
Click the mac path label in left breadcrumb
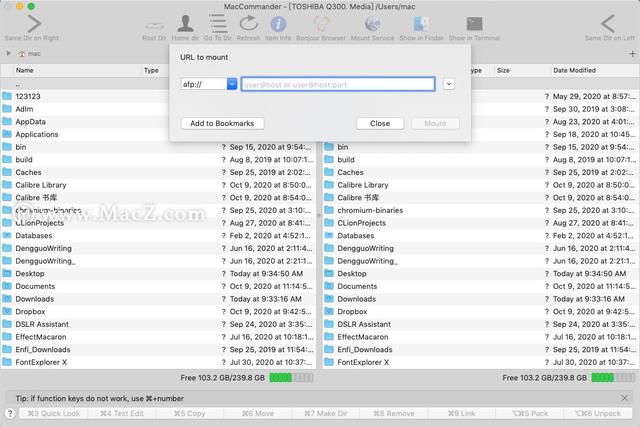pos(34,53)
